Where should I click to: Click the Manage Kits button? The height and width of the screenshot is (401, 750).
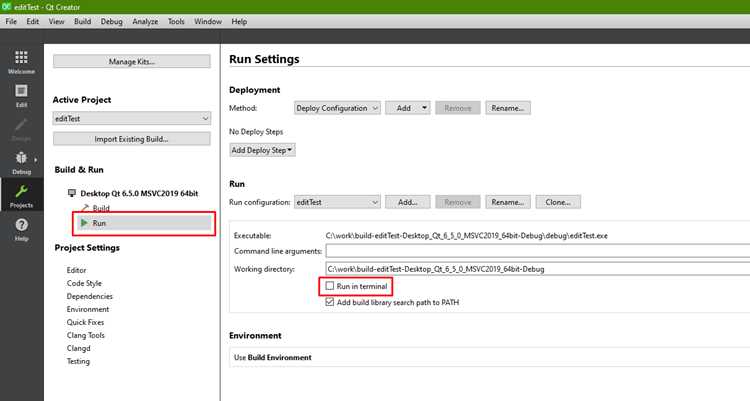132,61
